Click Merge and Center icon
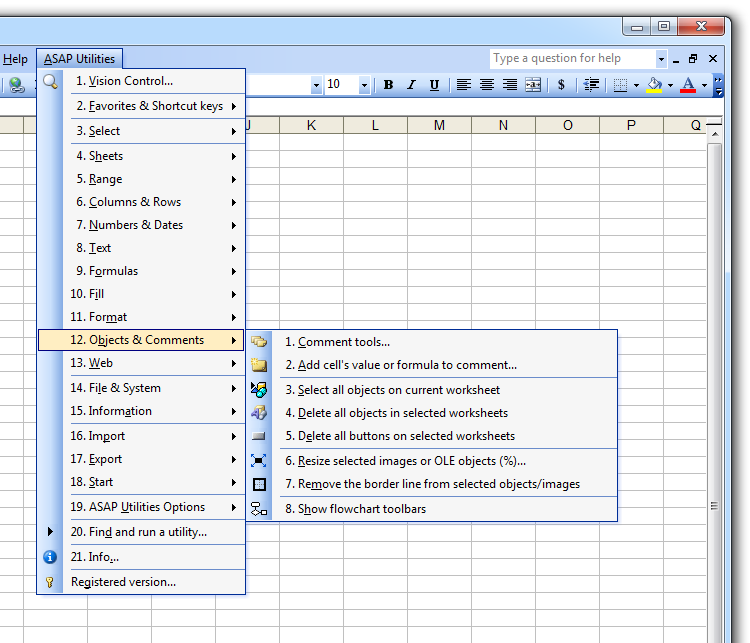 point(533,85)
